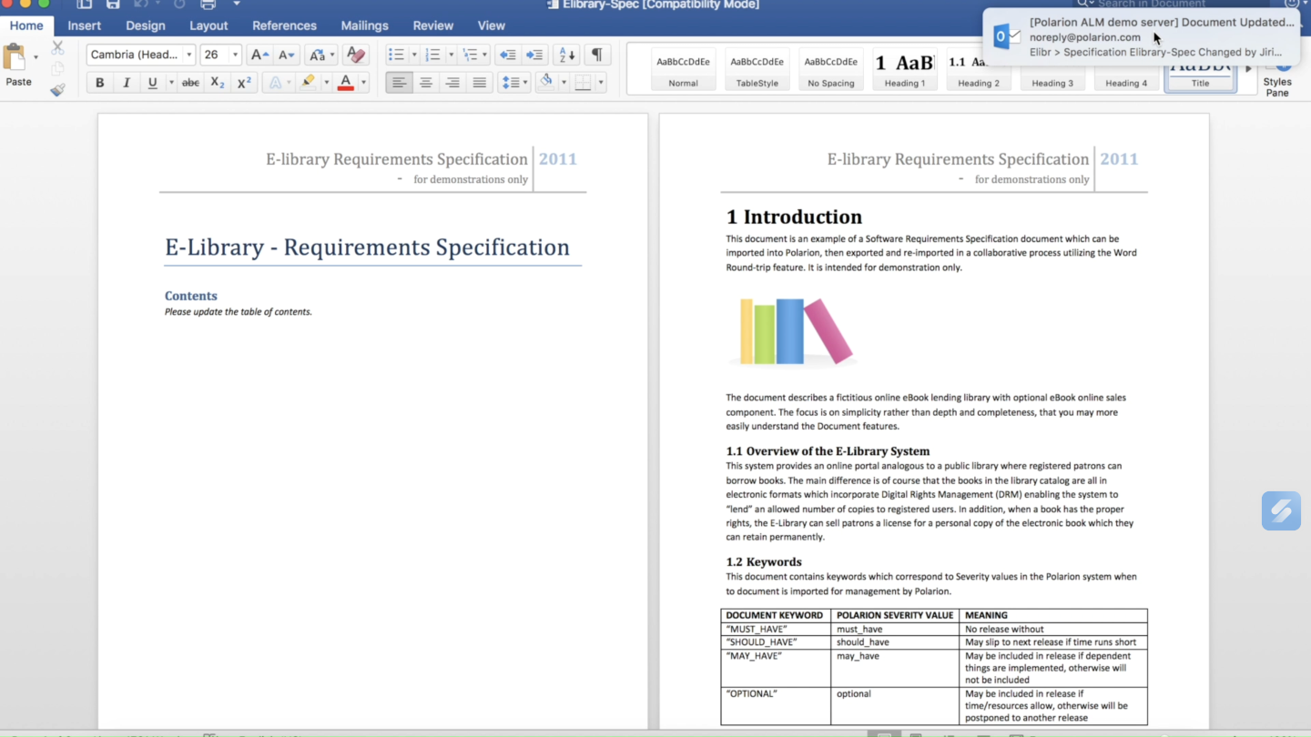1311x737 pixels.
Task: Toggle paragraph marks display
Action: pos(597,55)
